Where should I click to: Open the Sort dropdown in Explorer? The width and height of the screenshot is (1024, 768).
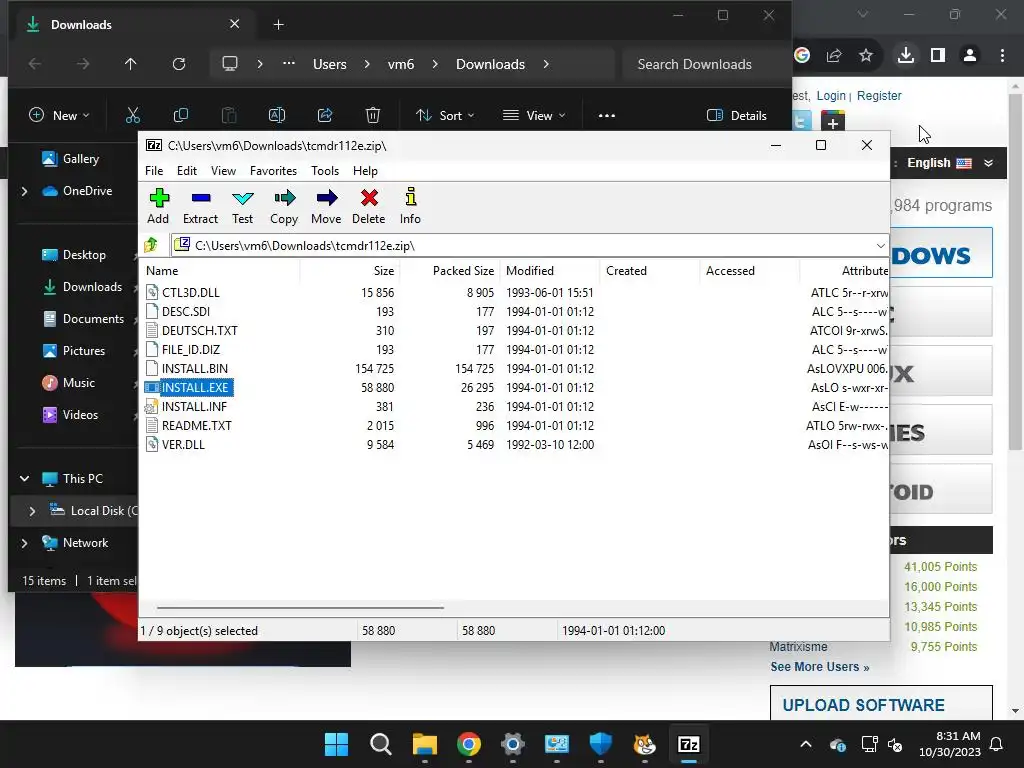coord(445,116)
